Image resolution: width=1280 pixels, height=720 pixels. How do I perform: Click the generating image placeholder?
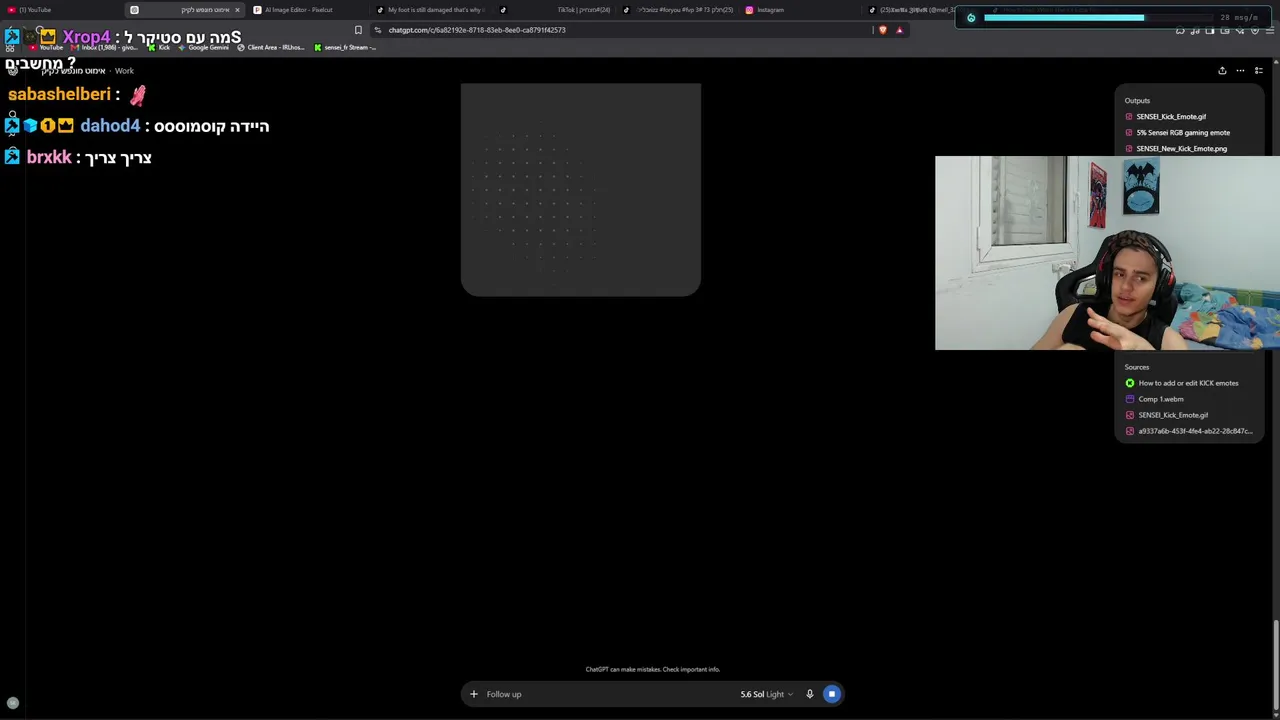tap(581, 190)
